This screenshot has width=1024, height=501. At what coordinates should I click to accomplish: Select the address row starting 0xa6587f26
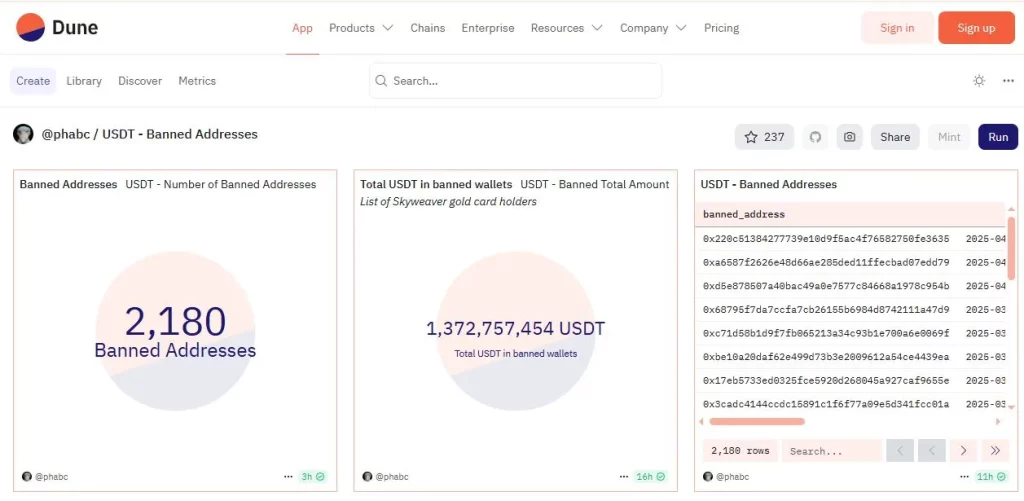851,263
